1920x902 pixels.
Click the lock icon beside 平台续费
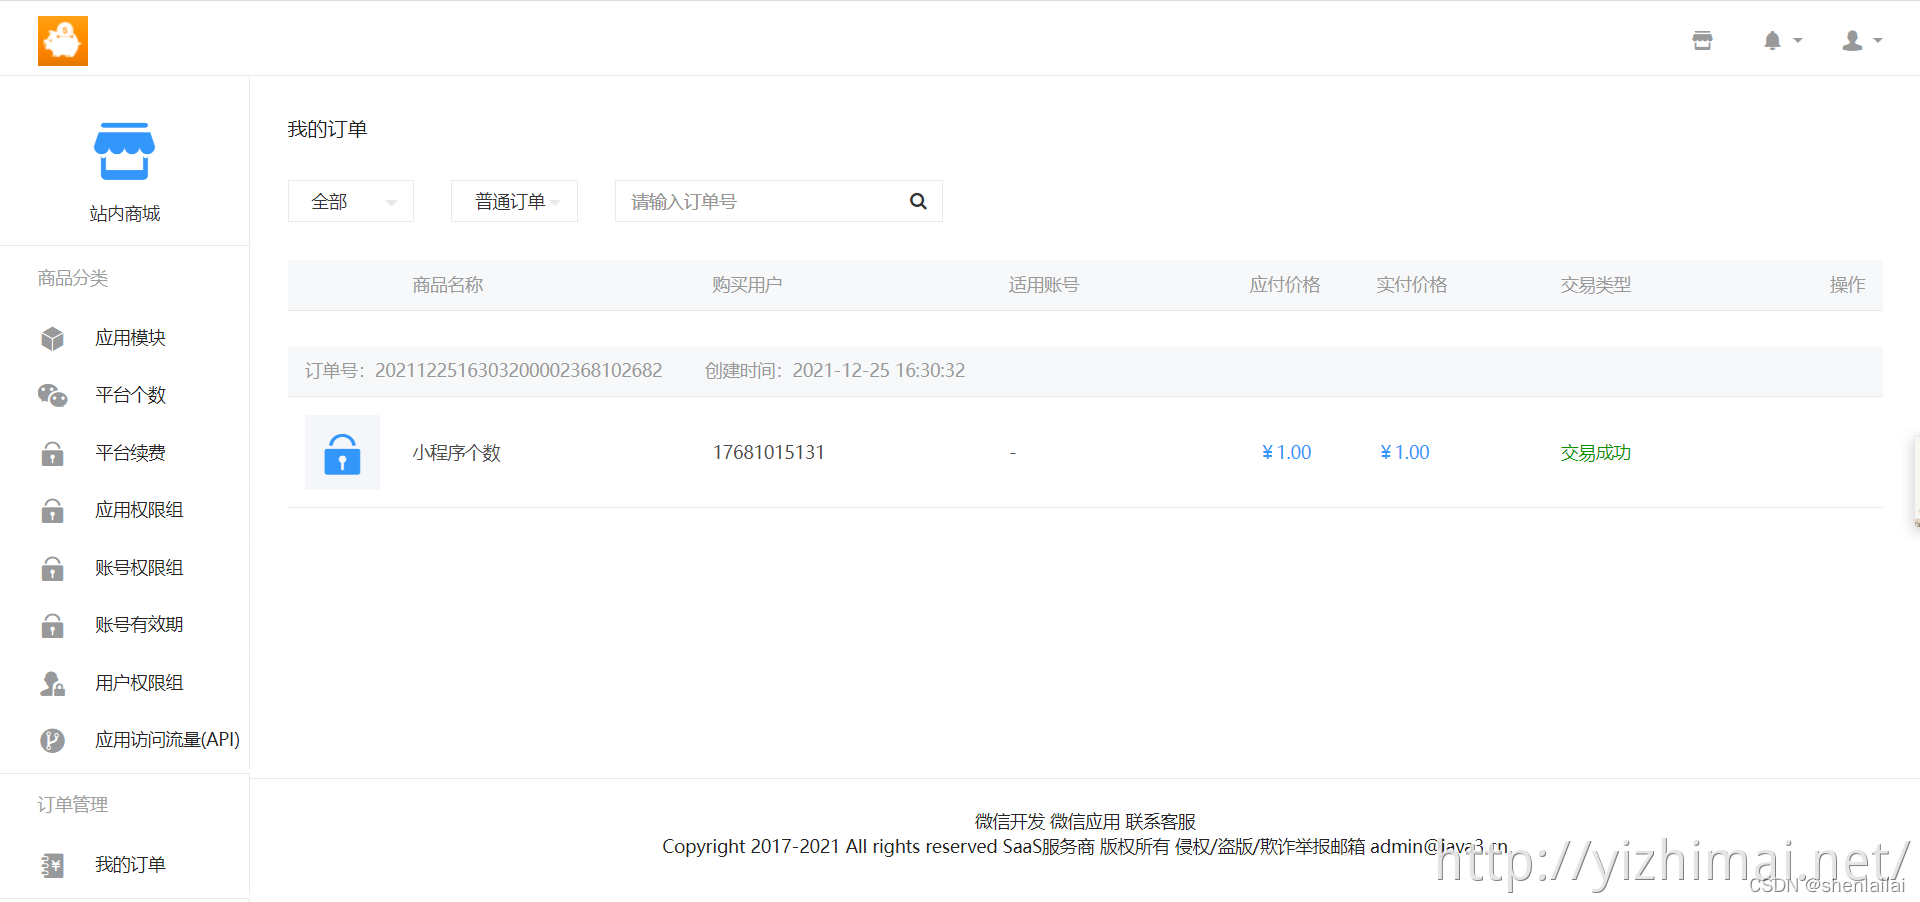[x=53, y=453]
